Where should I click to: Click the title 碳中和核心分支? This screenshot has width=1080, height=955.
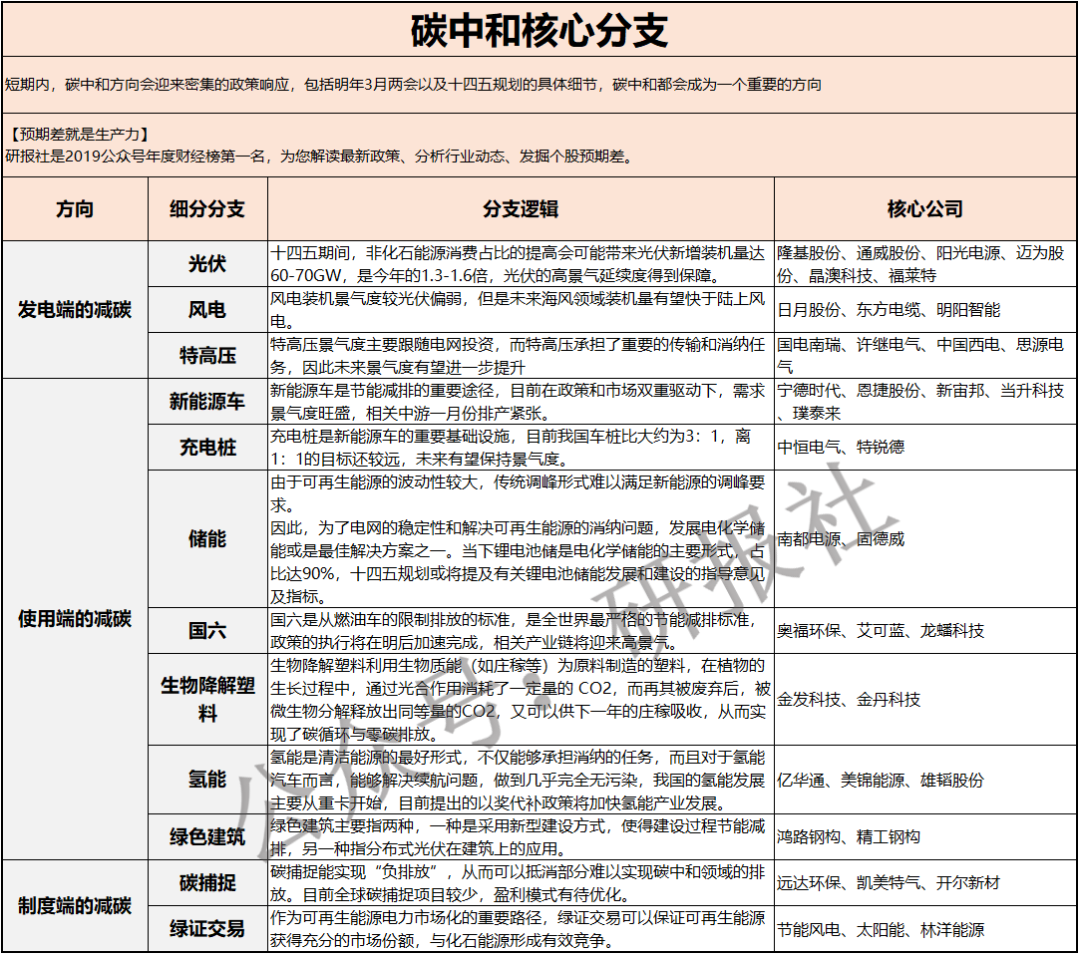(539, 30)
